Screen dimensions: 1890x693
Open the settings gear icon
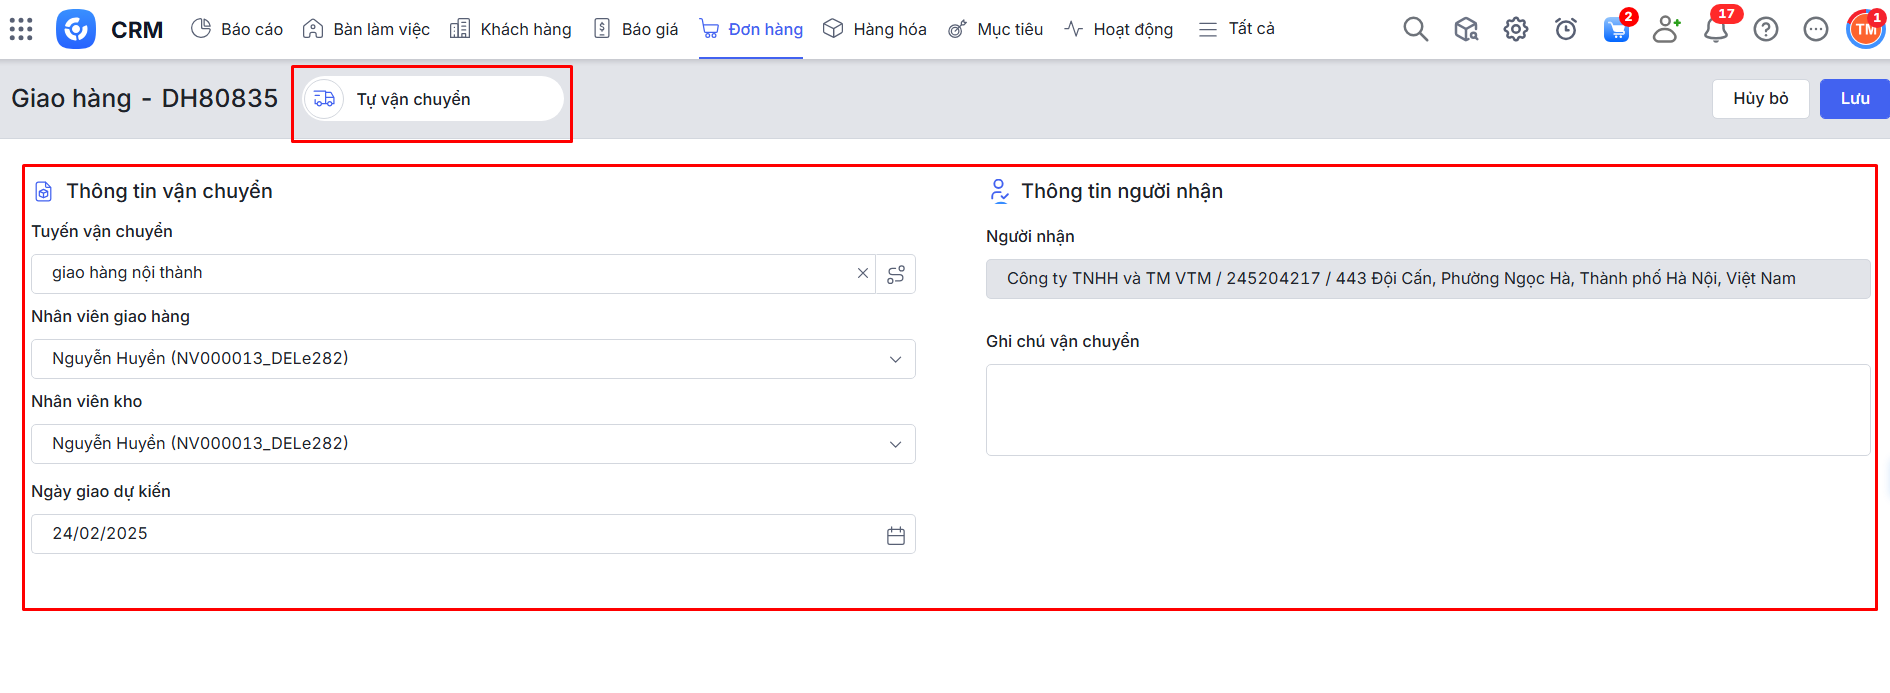[x=1515, y=29]
